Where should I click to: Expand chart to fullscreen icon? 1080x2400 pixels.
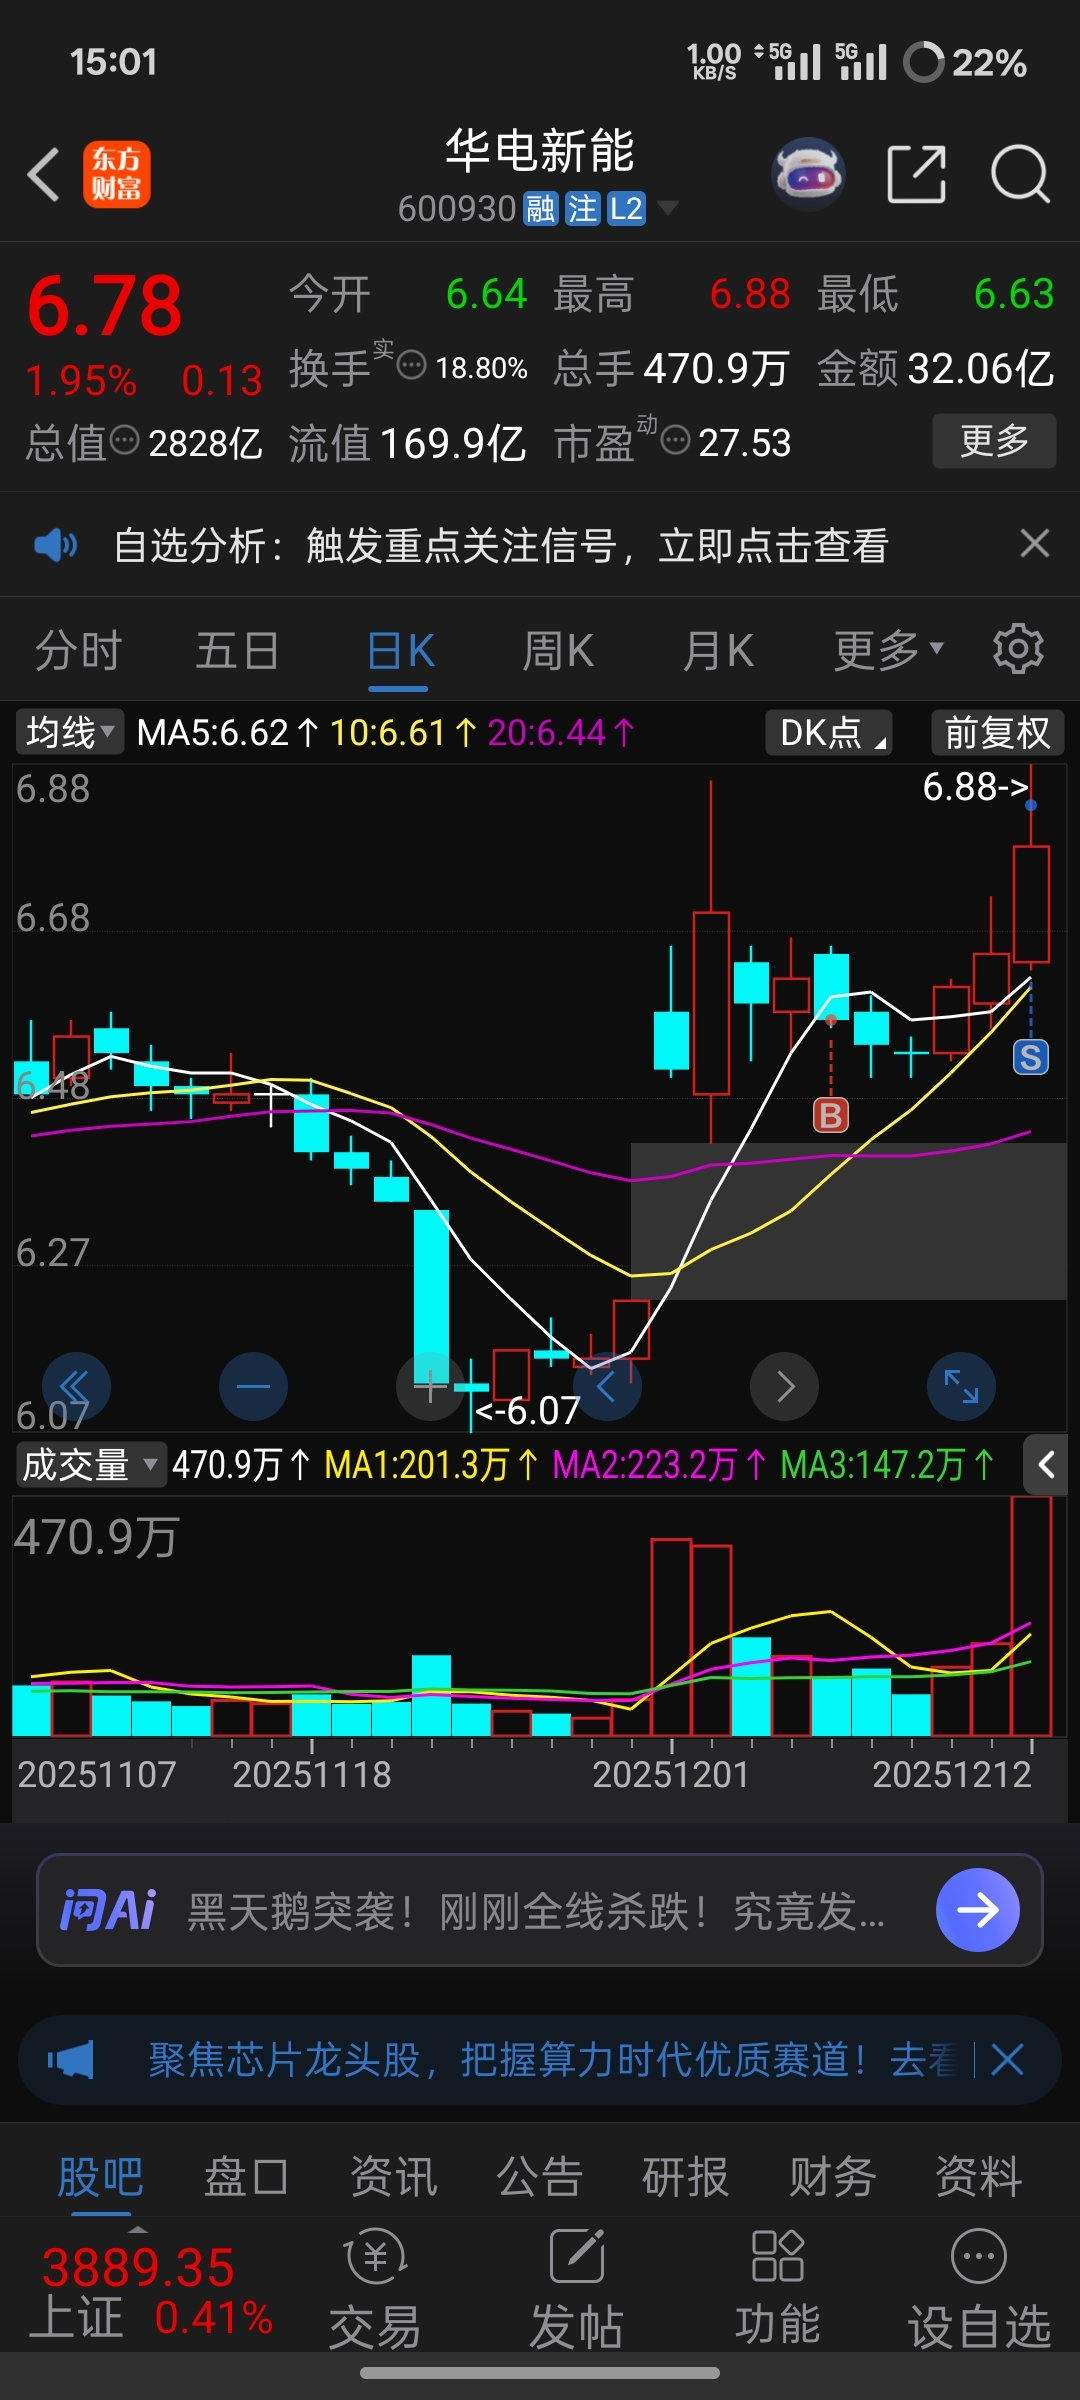tap(962, 1386)
